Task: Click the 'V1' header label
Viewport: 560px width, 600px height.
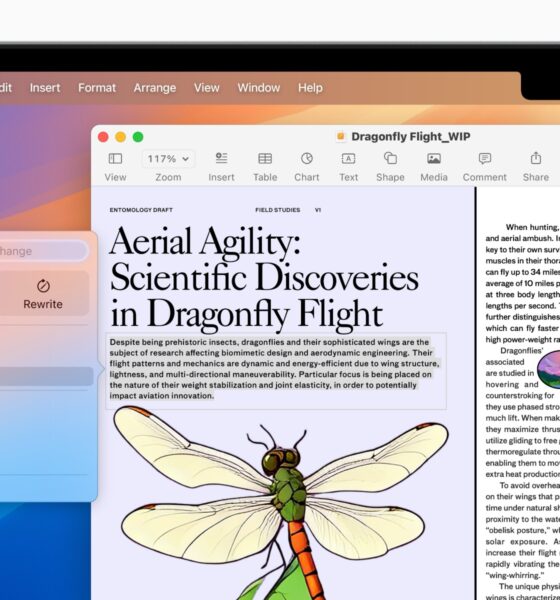Action: click(318, 210)
